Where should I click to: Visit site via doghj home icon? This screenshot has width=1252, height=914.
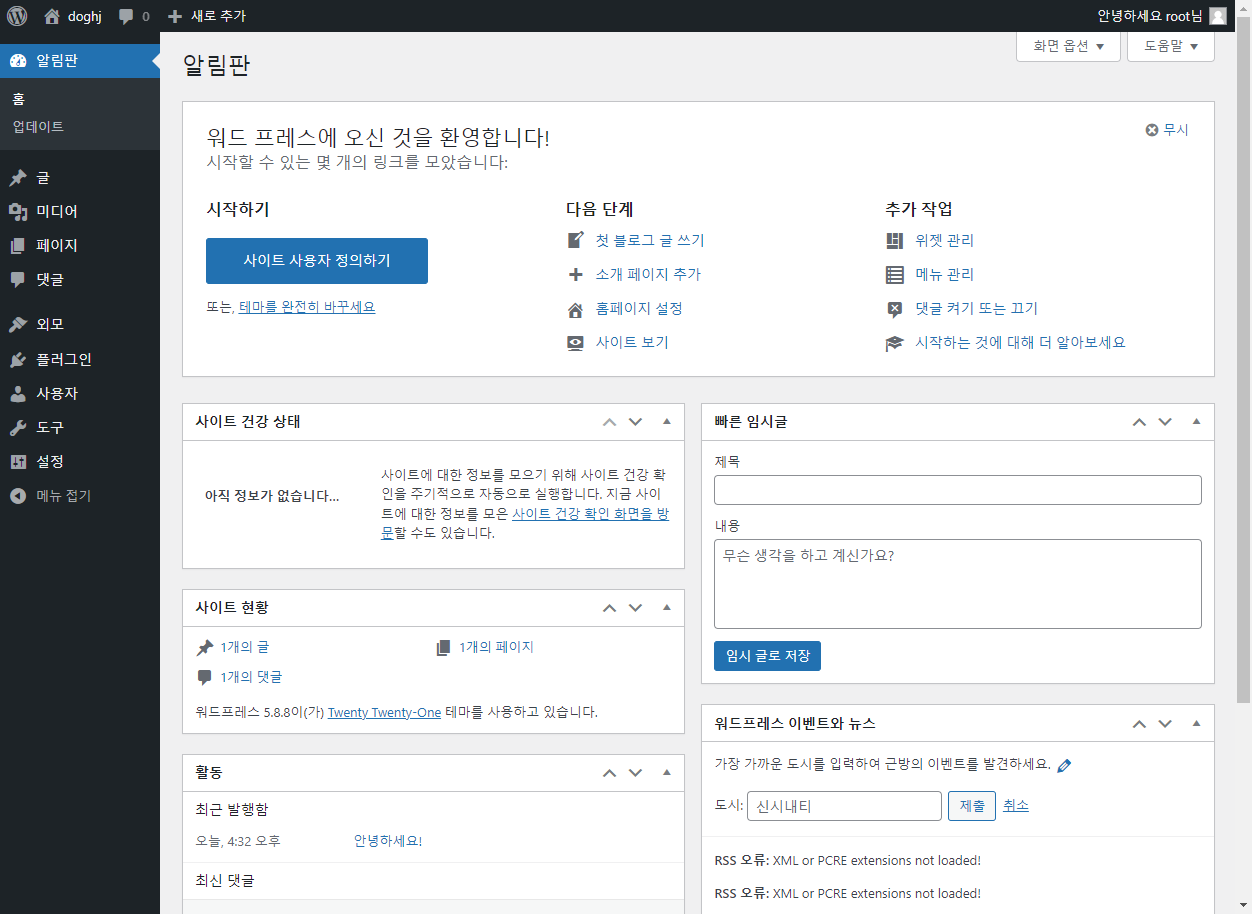click(x=73, y=16)
